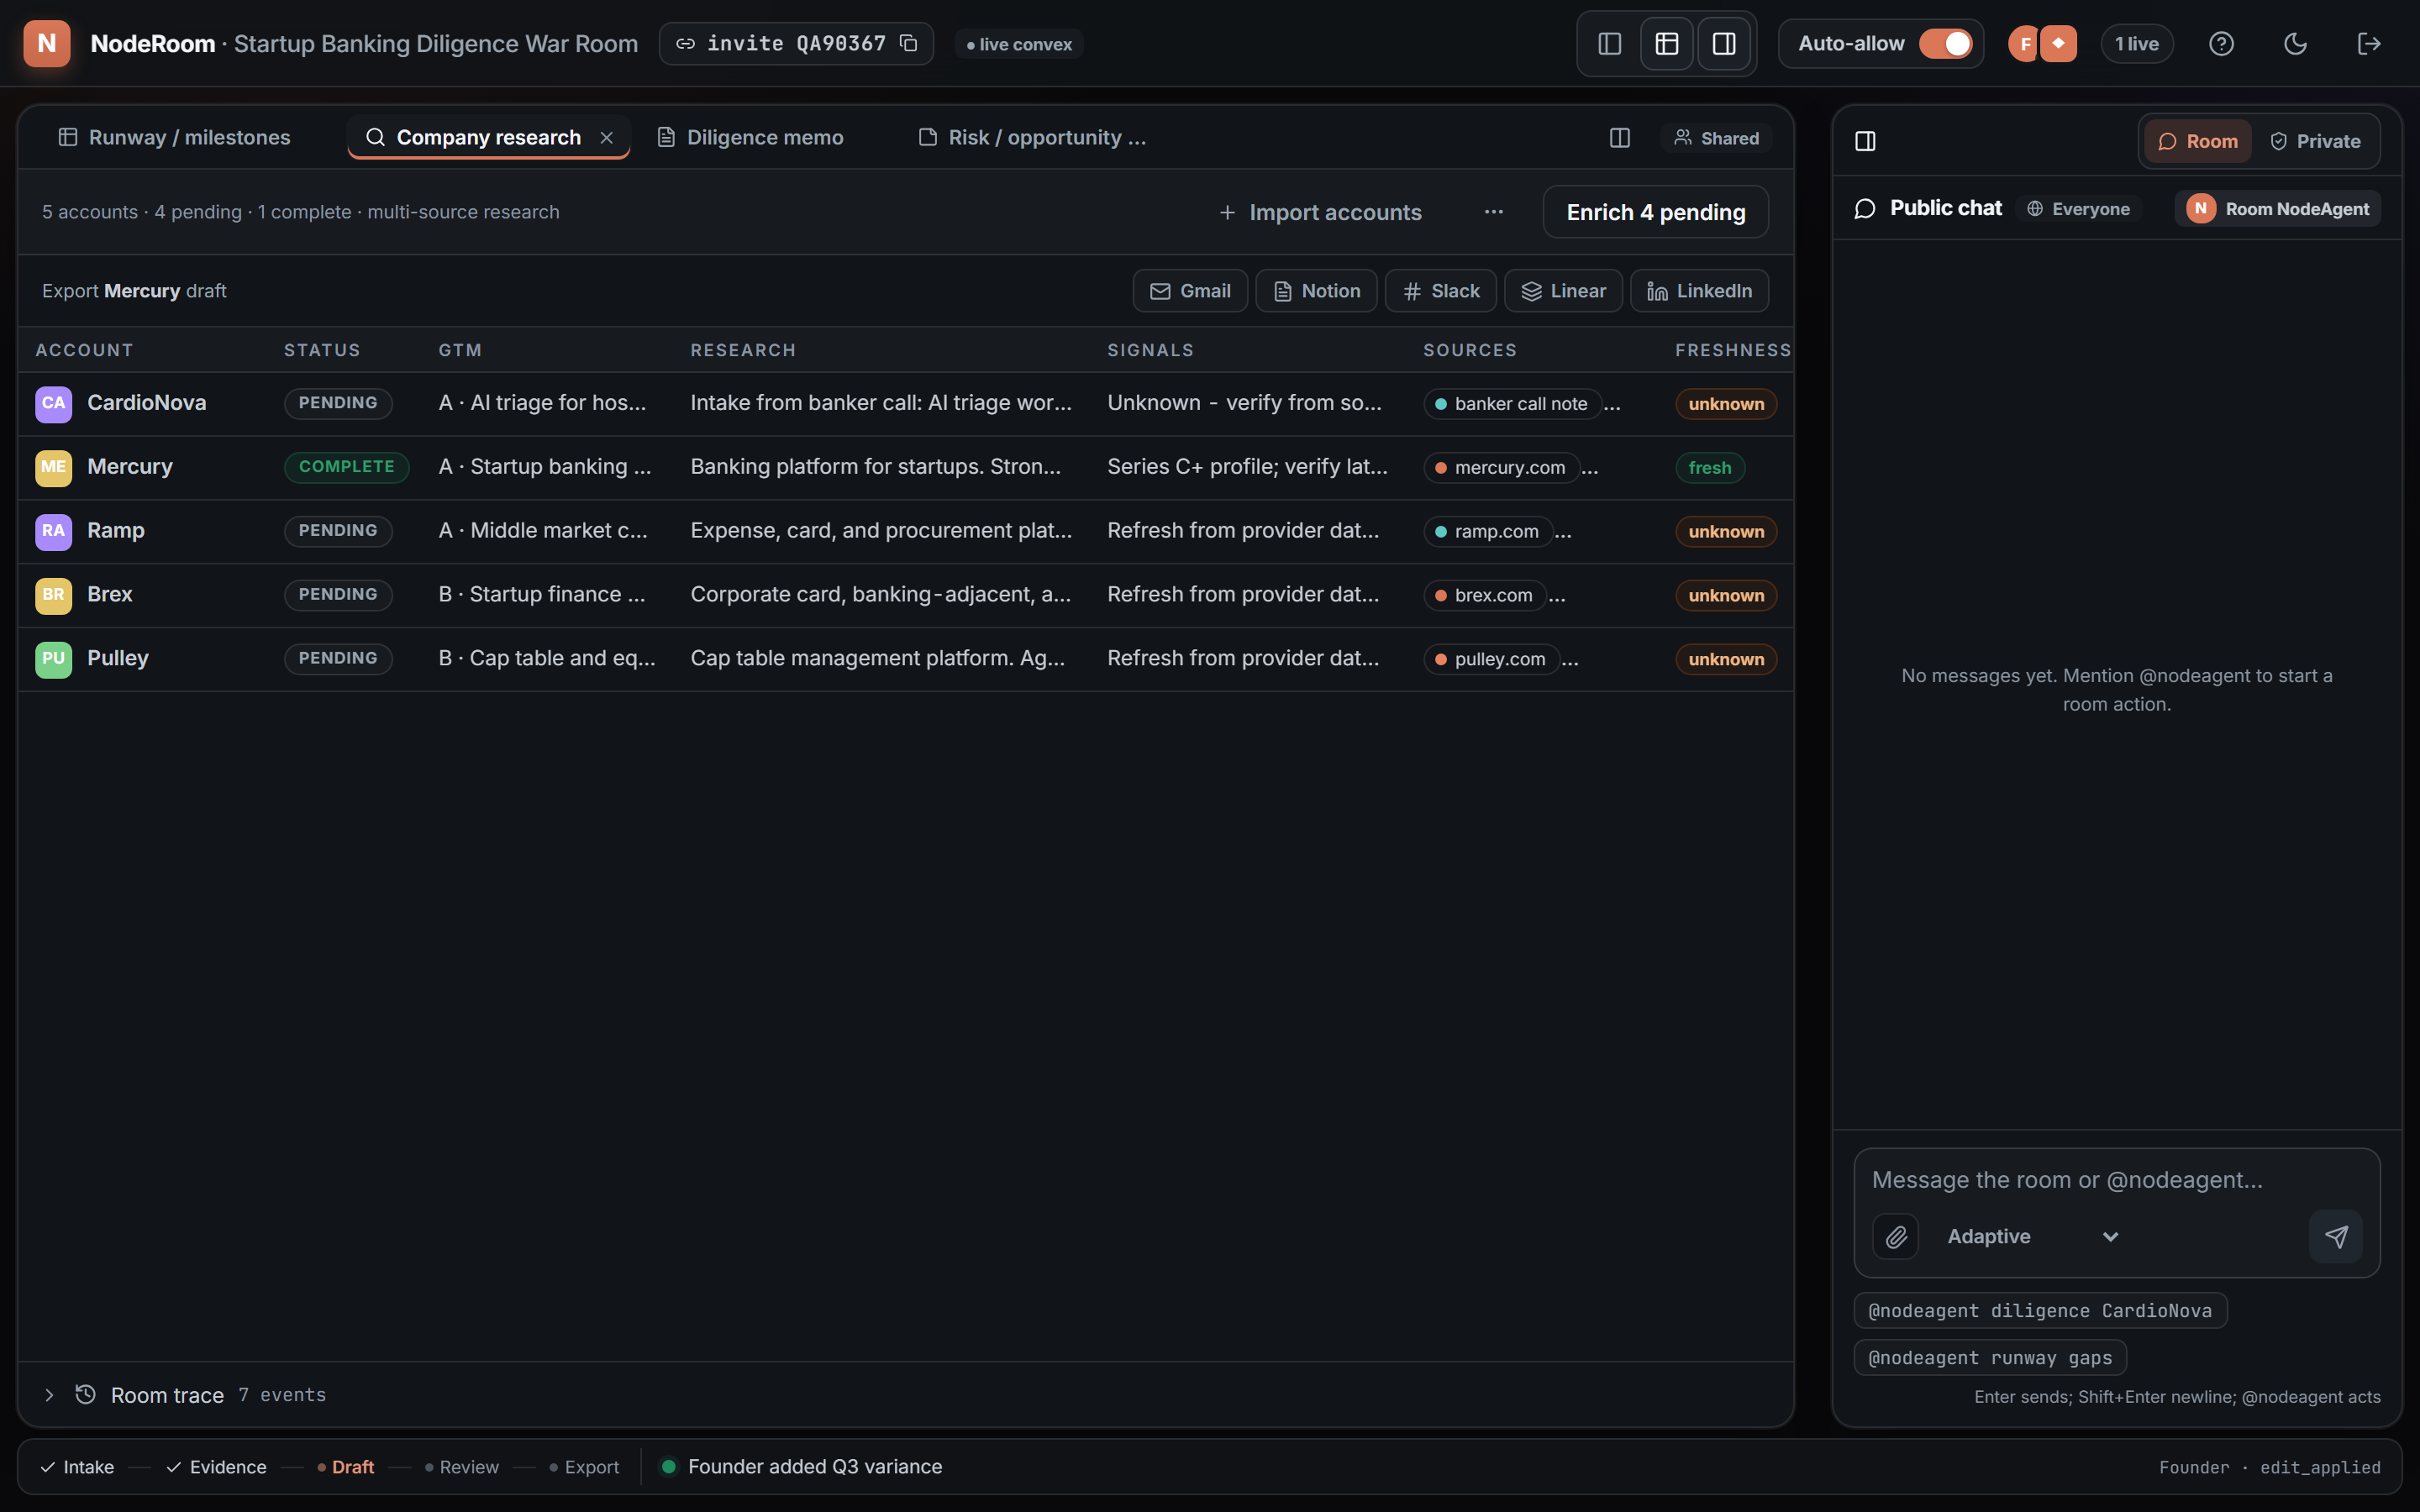Viewport: 2420px width, 1512px height.
Task: Export Mercury draft to Slack
Action: [1440, 291]
